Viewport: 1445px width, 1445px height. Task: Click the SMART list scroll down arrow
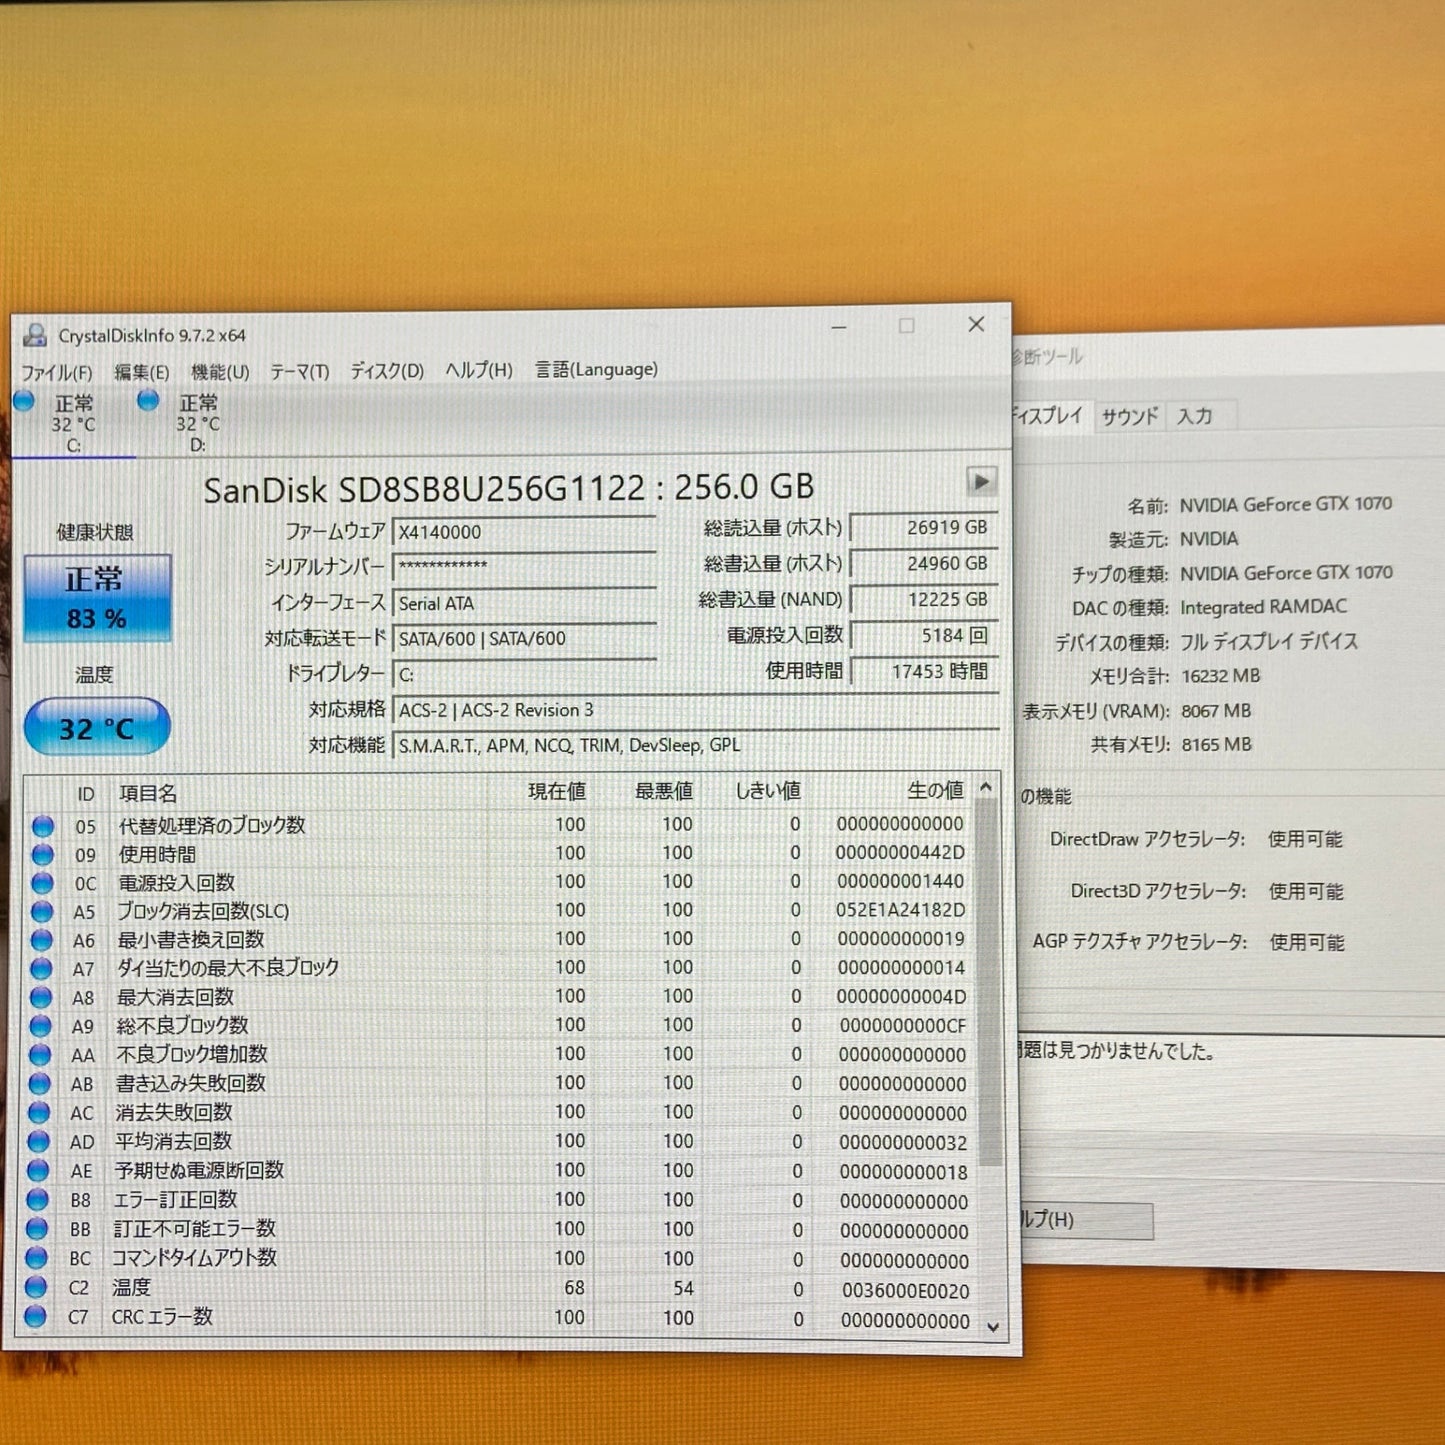coord(993,1327)
